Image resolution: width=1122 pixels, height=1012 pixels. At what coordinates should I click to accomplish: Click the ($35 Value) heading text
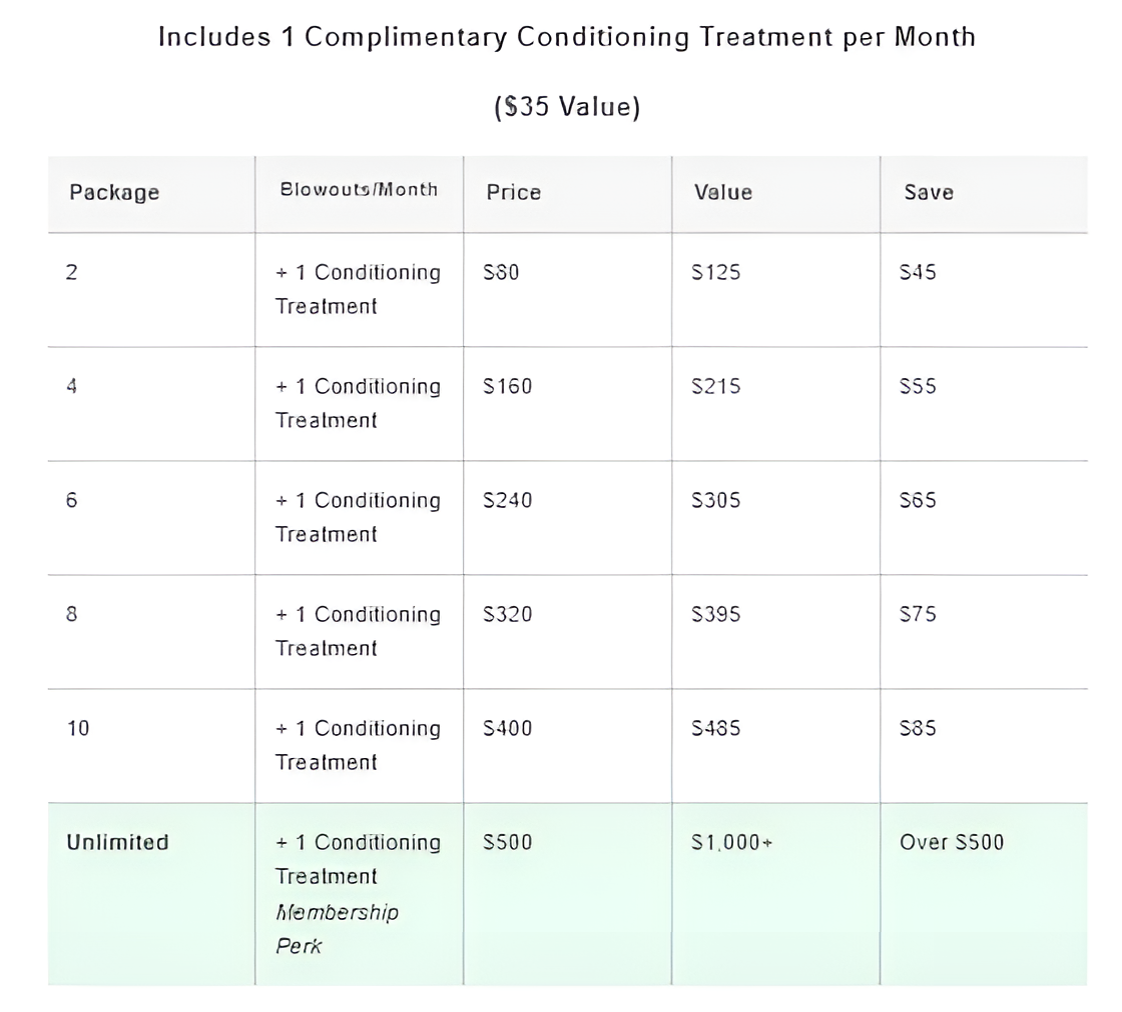click(x=567, y=107)
